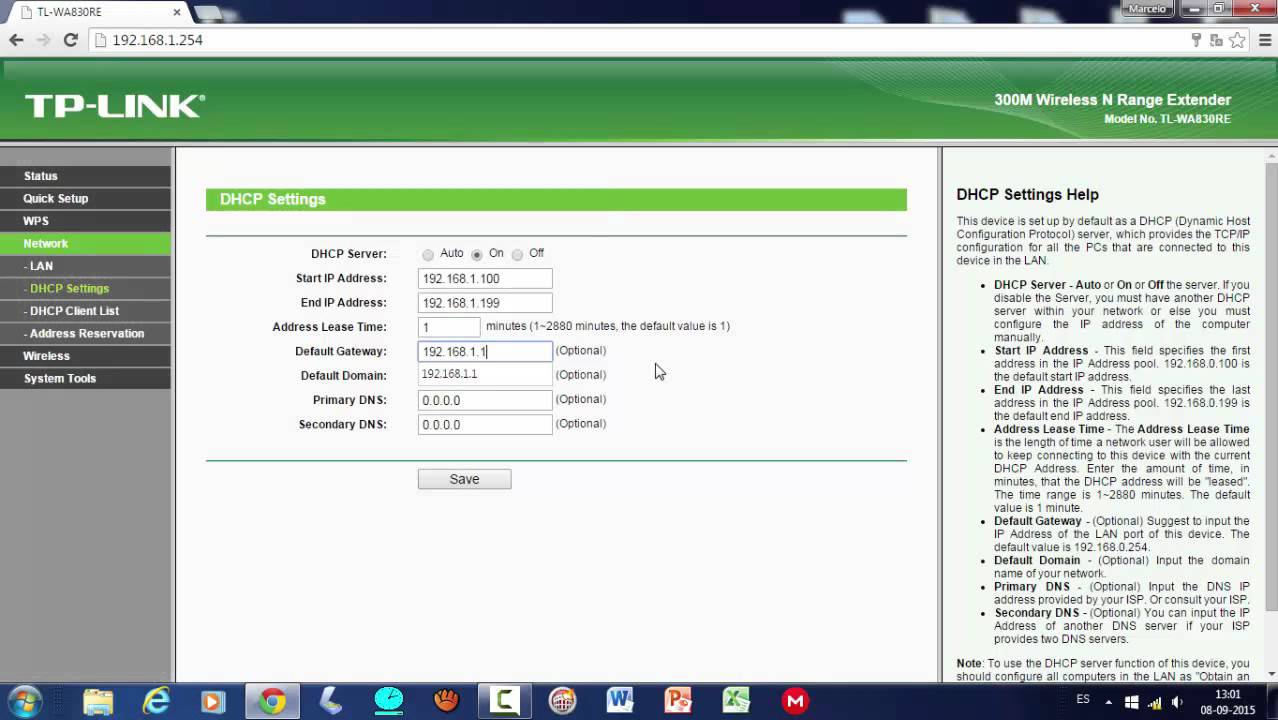Launch Excel from the taskbar
The image size is (1278, 720).
pyautogui.click(x=736, y=700)
